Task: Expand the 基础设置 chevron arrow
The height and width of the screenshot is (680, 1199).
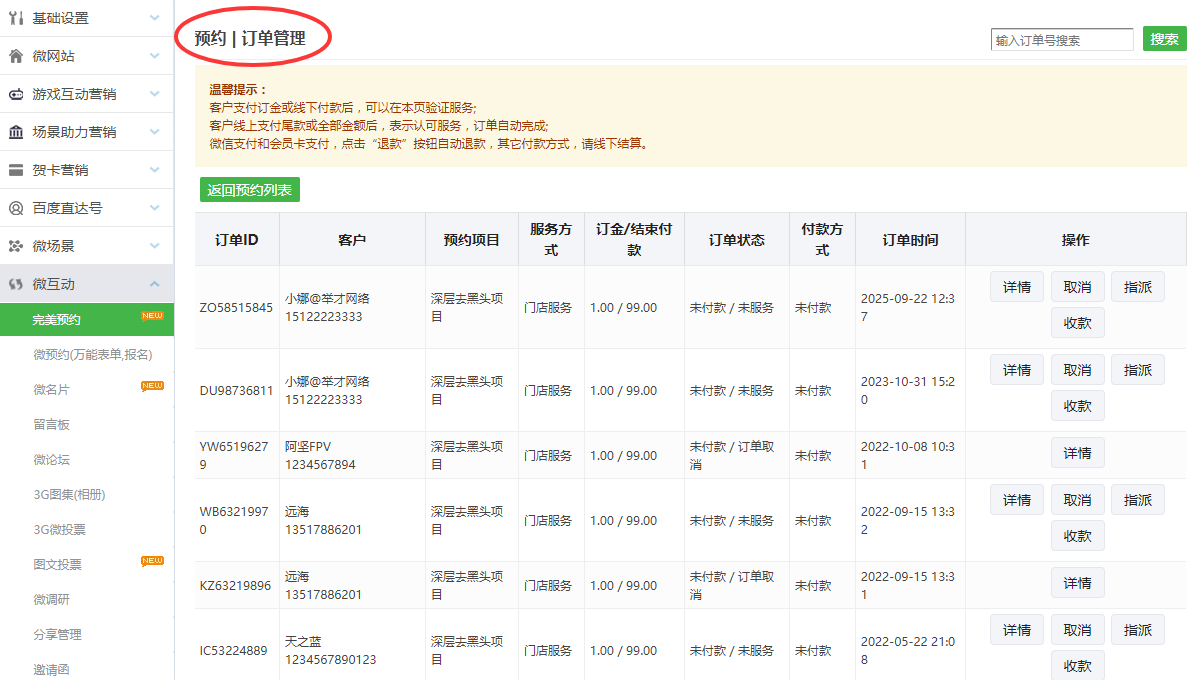Action: [154, 18]
